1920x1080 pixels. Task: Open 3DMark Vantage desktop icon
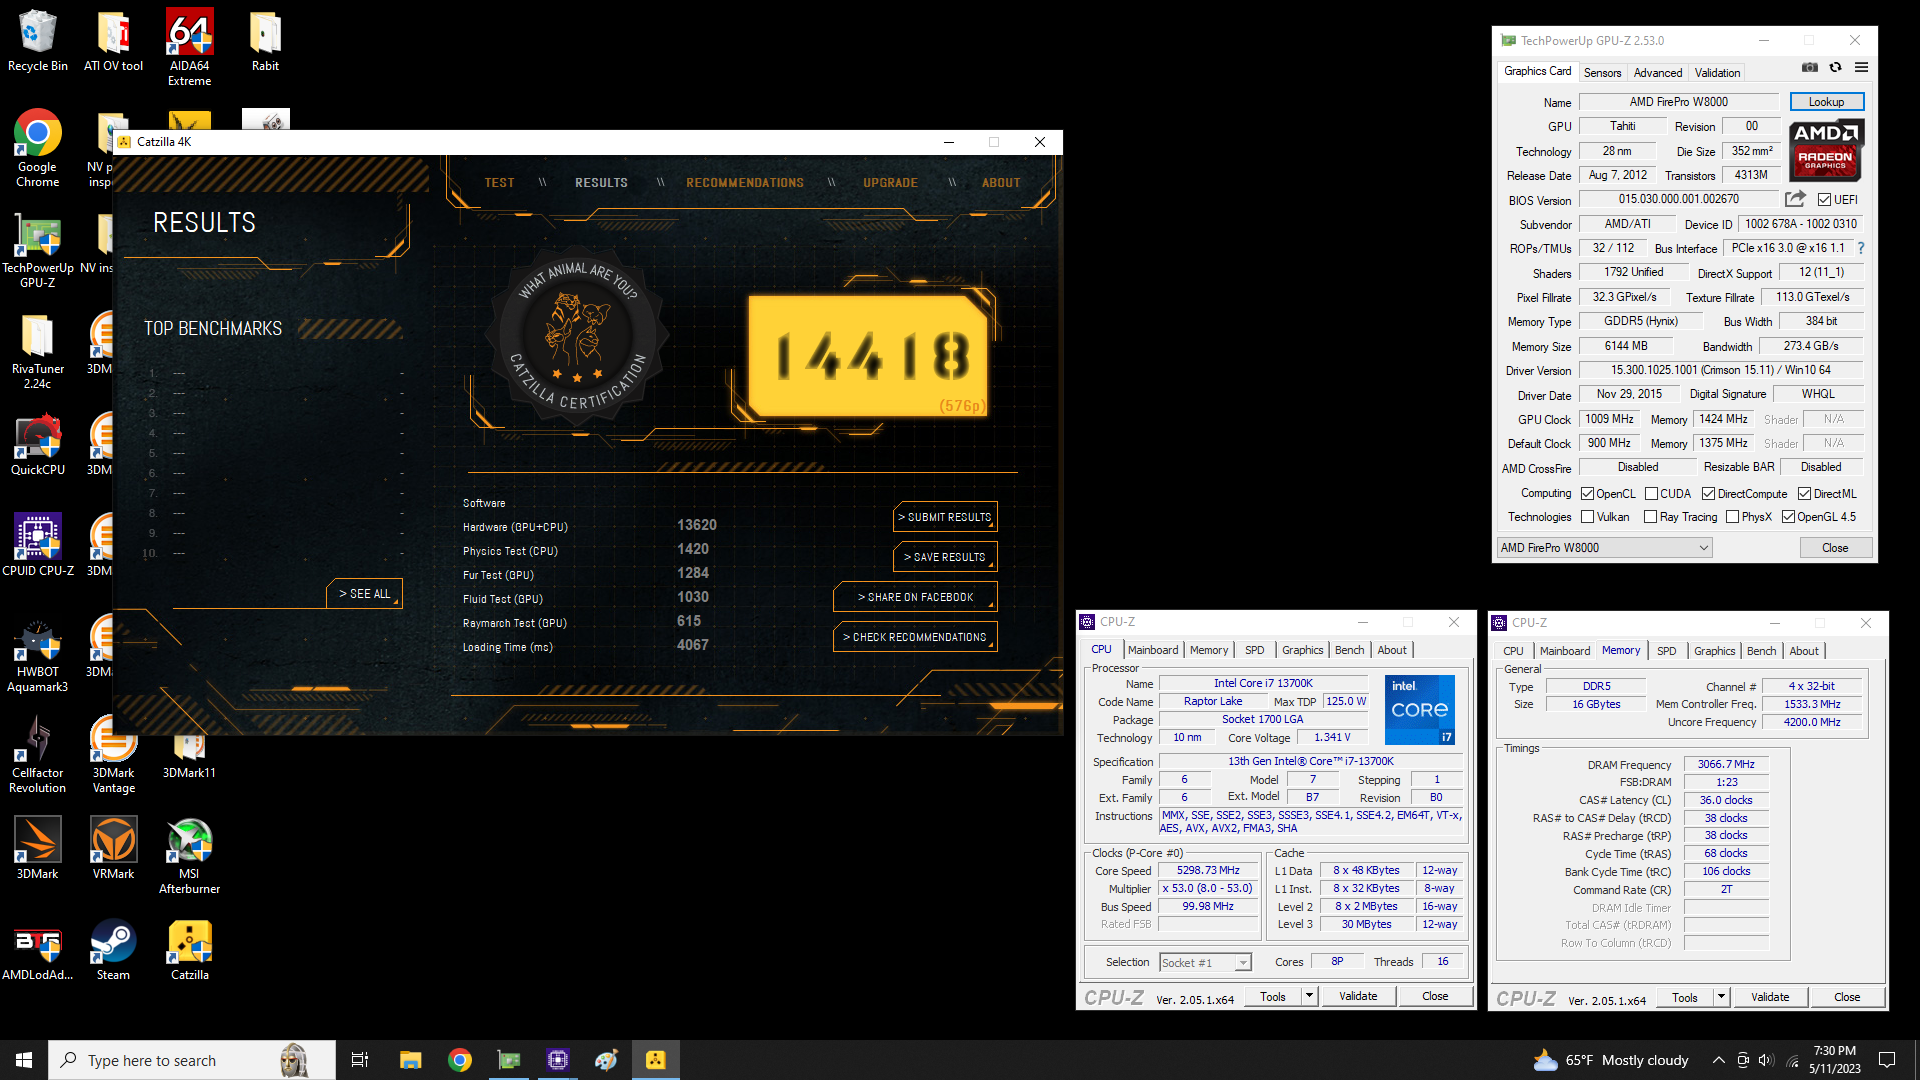click(113, 756)
